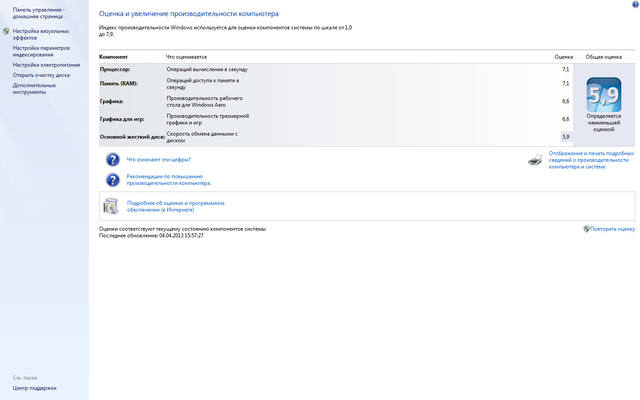Image resolution: width=640 pixels, height=400 pixels.
Task: Click the shield icon beside 'Настройка визуальных эффектов'
Action: coord(6,31)
